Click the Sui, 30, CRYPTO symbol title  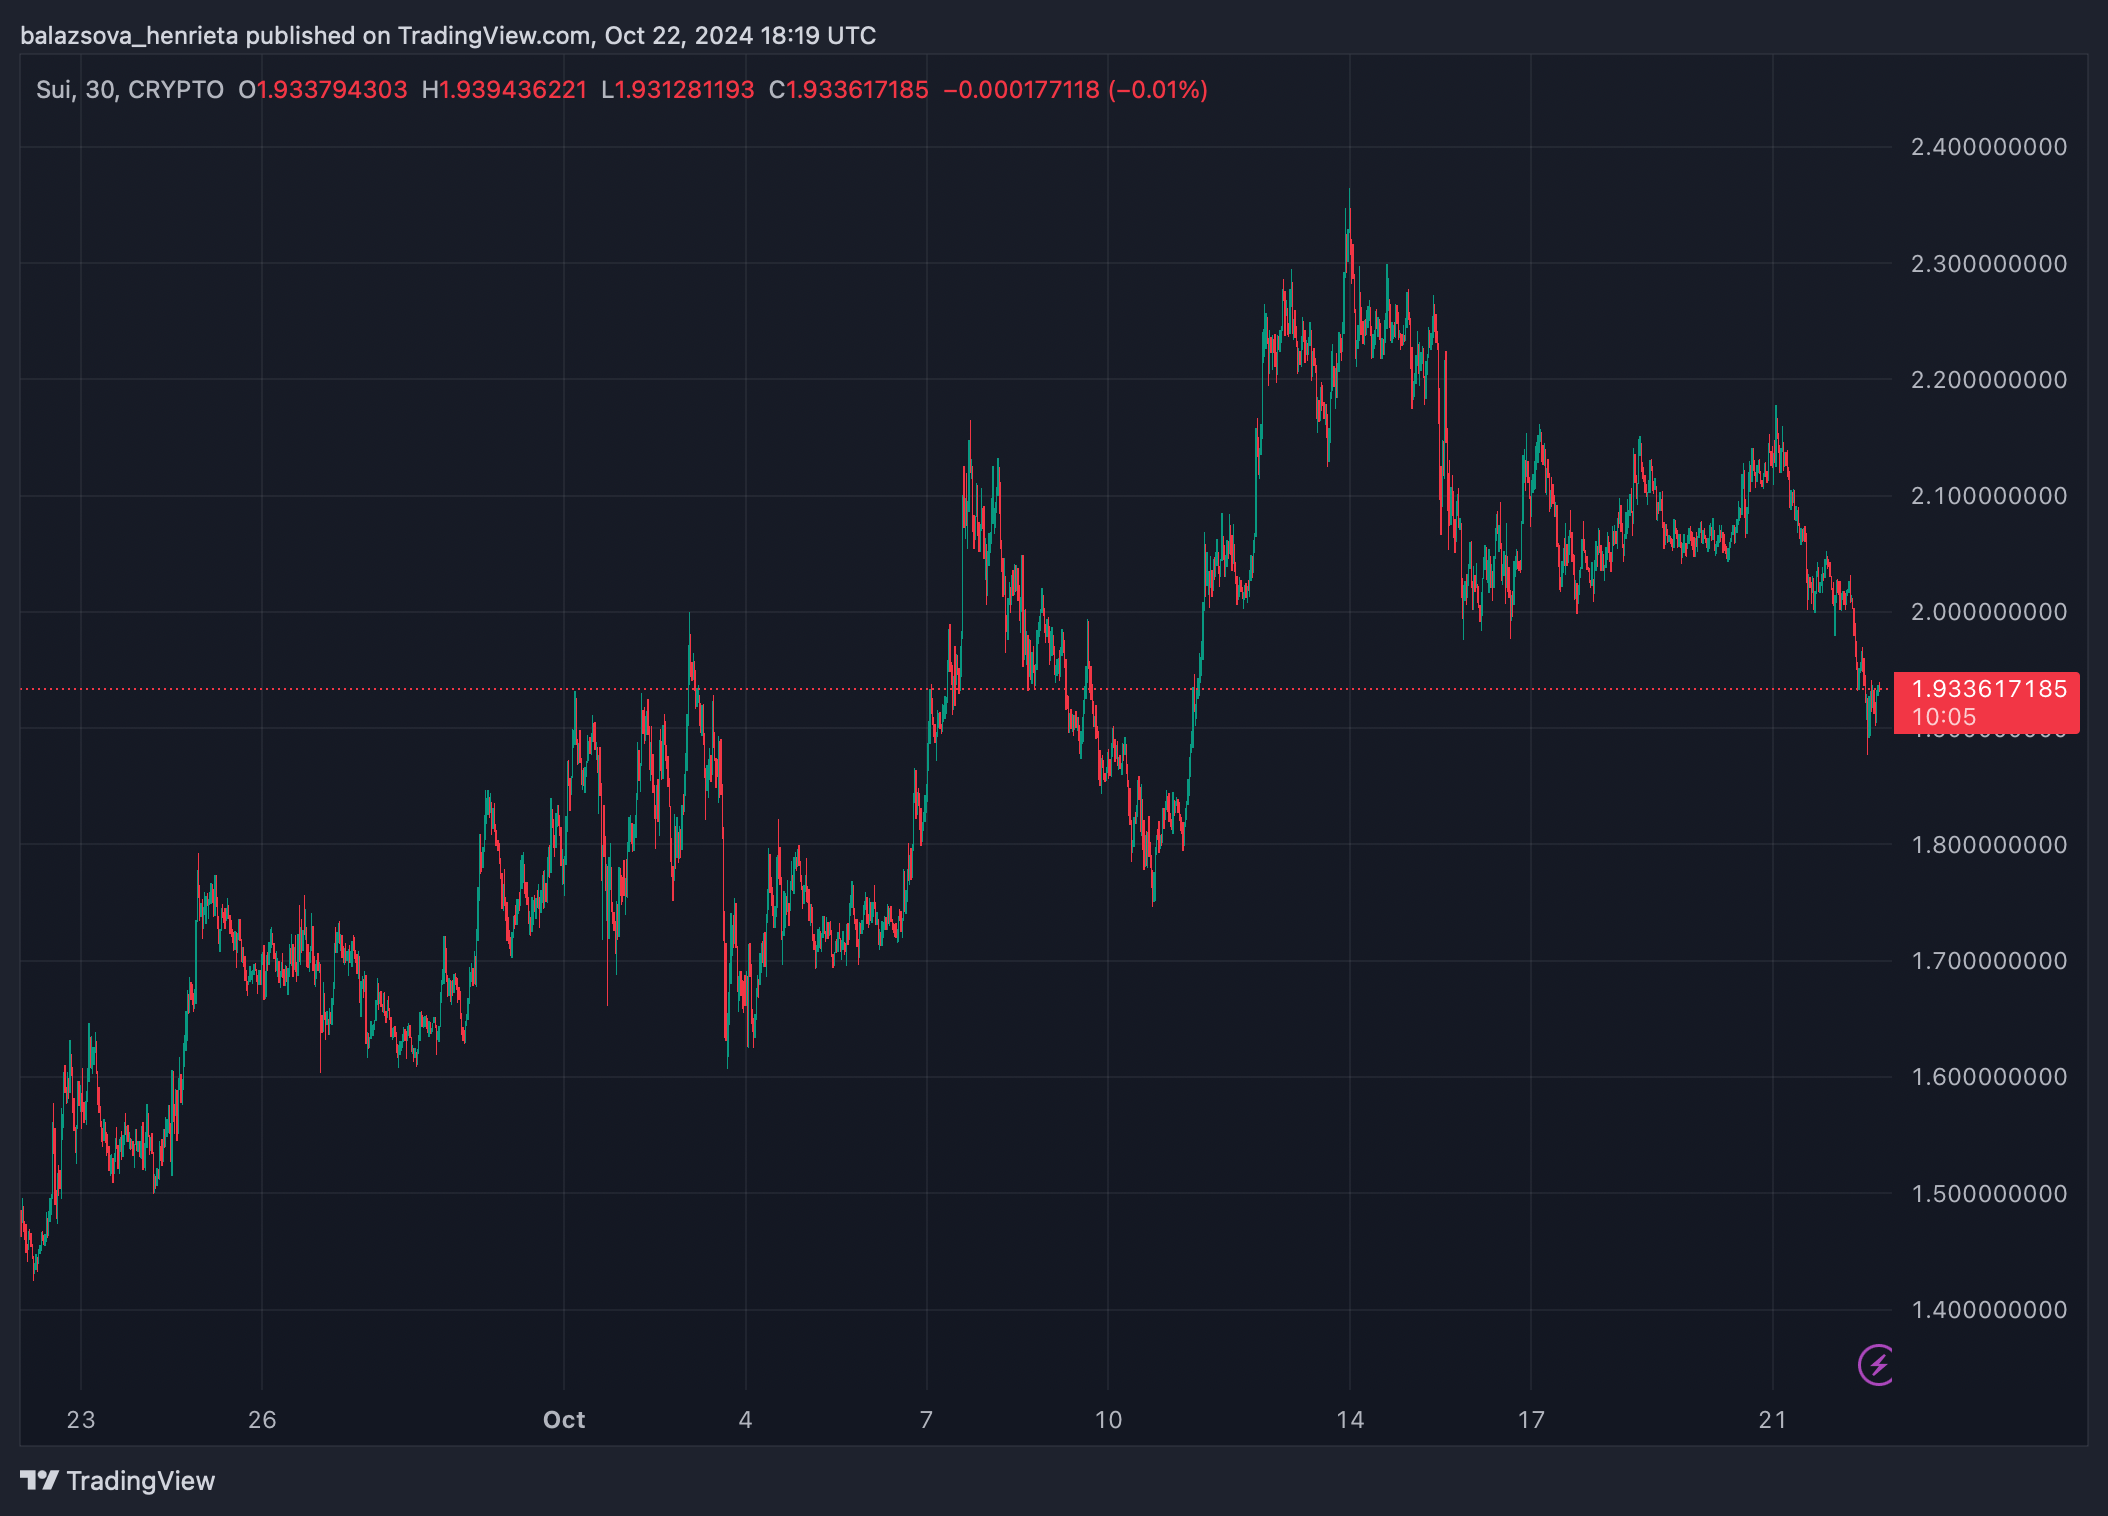coord(130,90)
